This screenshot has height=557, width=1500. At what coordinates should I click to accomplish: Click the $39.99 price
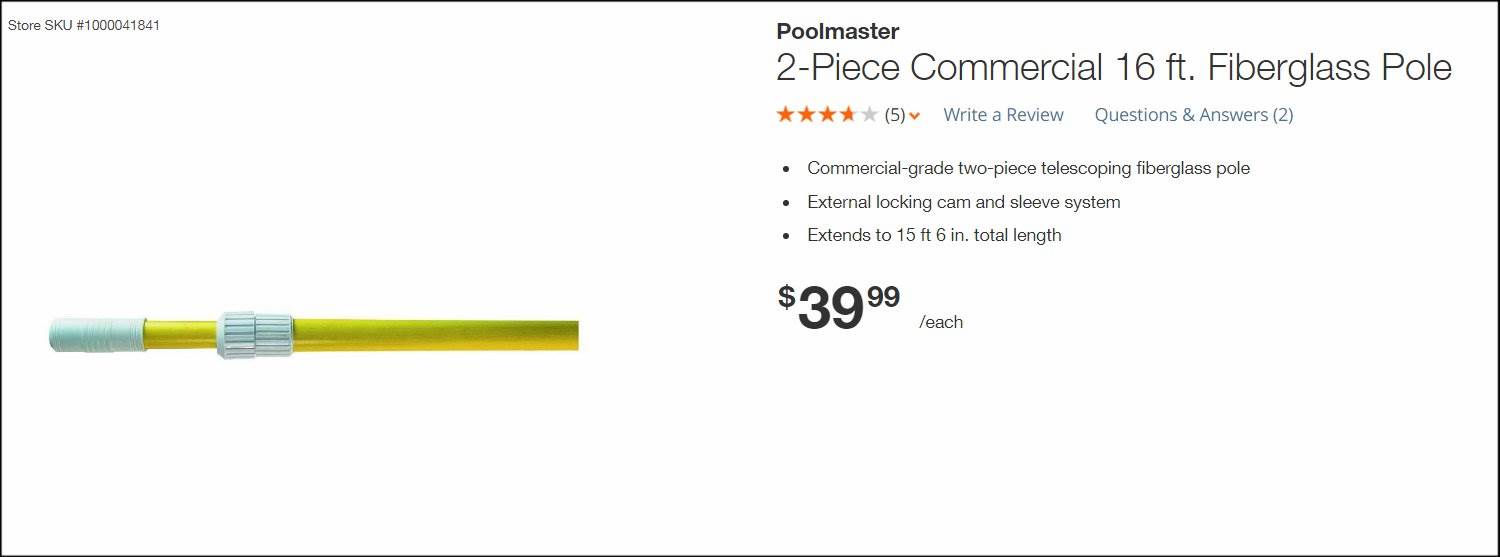pyautogui.click(x=838, y=307)
